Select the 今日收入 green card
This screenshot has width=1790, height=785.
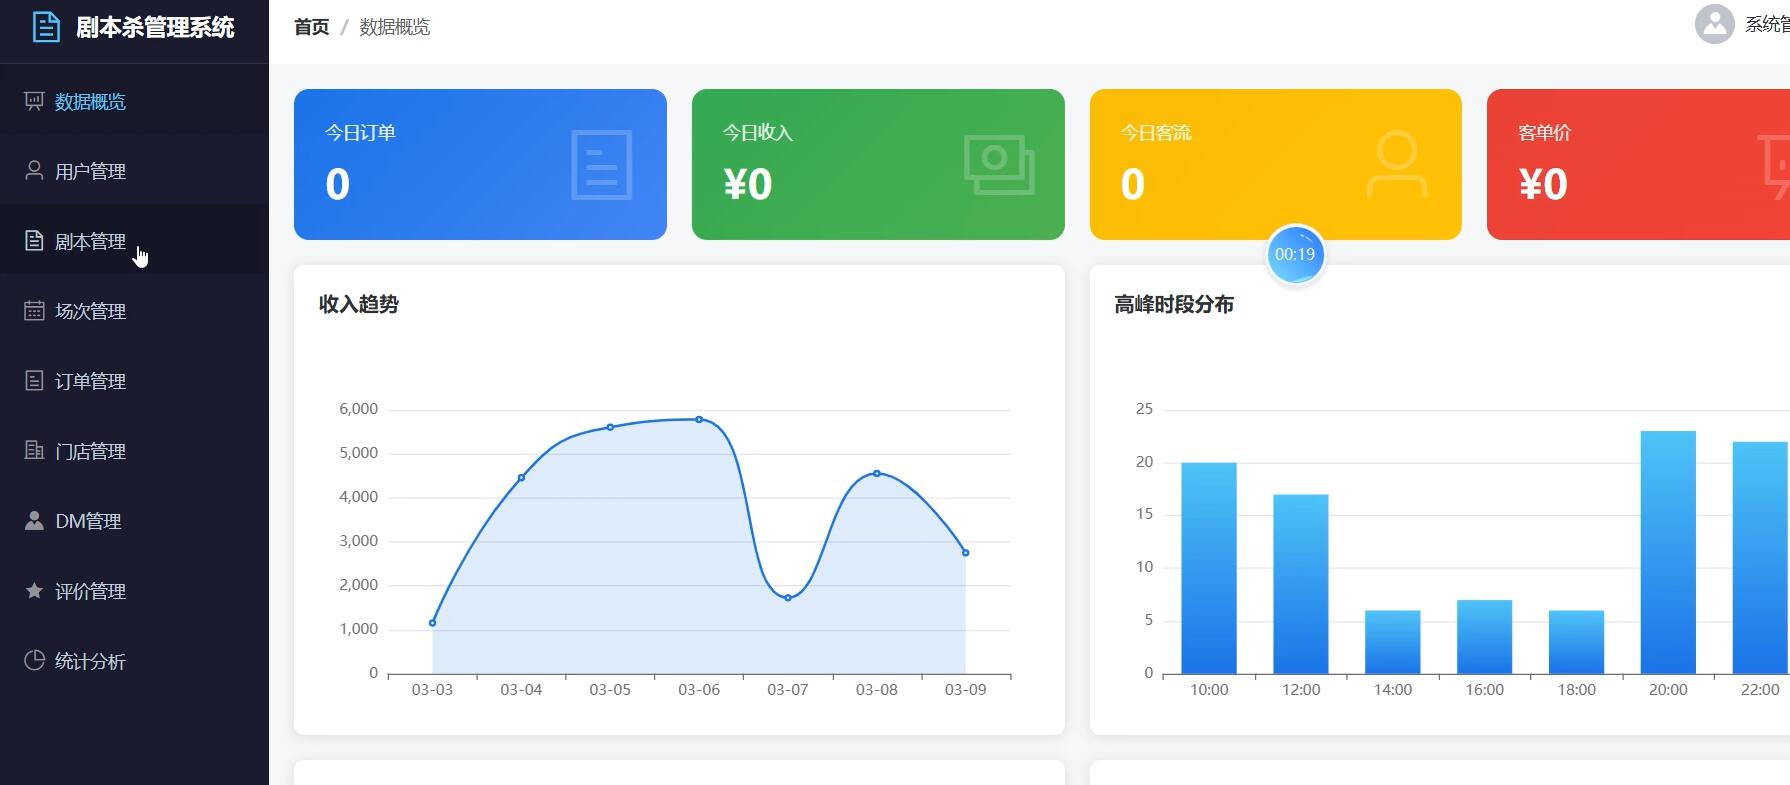(x=878, y=164)
